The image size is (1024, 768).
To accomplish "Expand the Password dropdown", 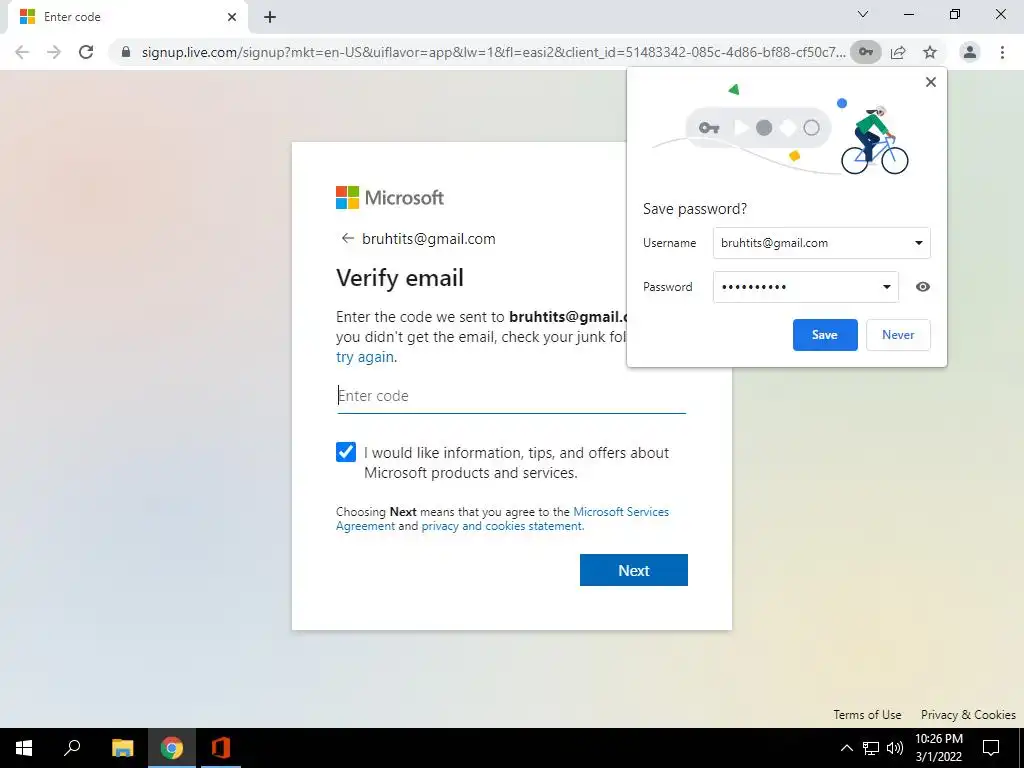I will 886,287.
